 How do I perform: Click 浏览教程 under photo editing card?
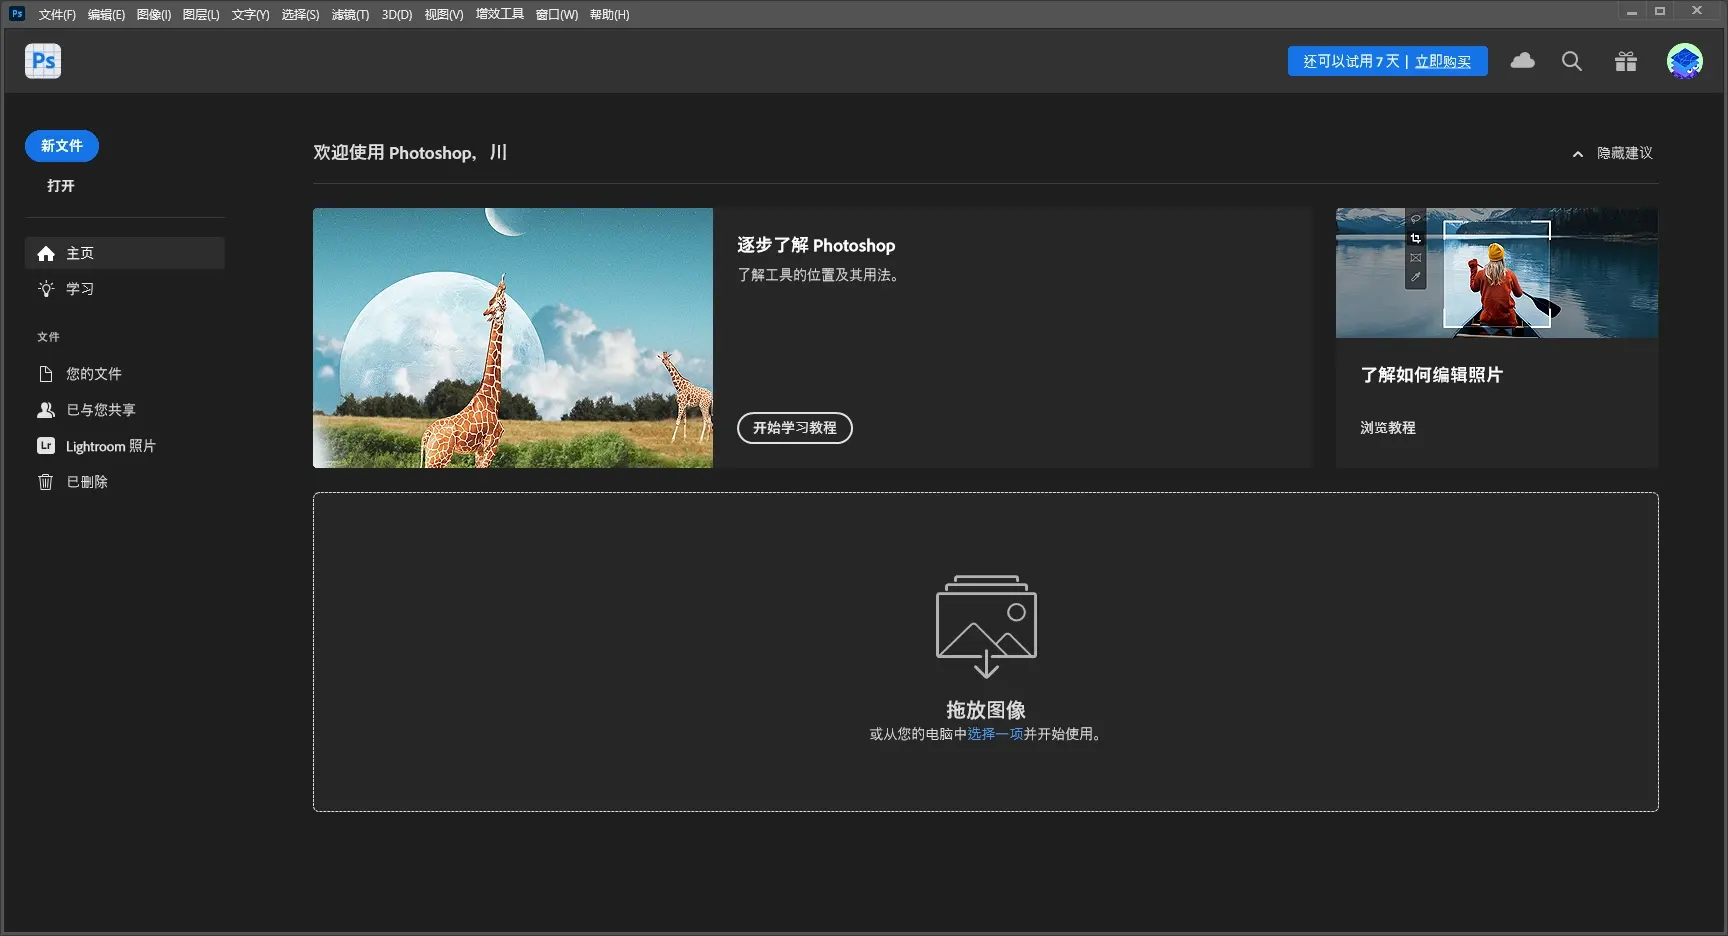[1387, 427]
